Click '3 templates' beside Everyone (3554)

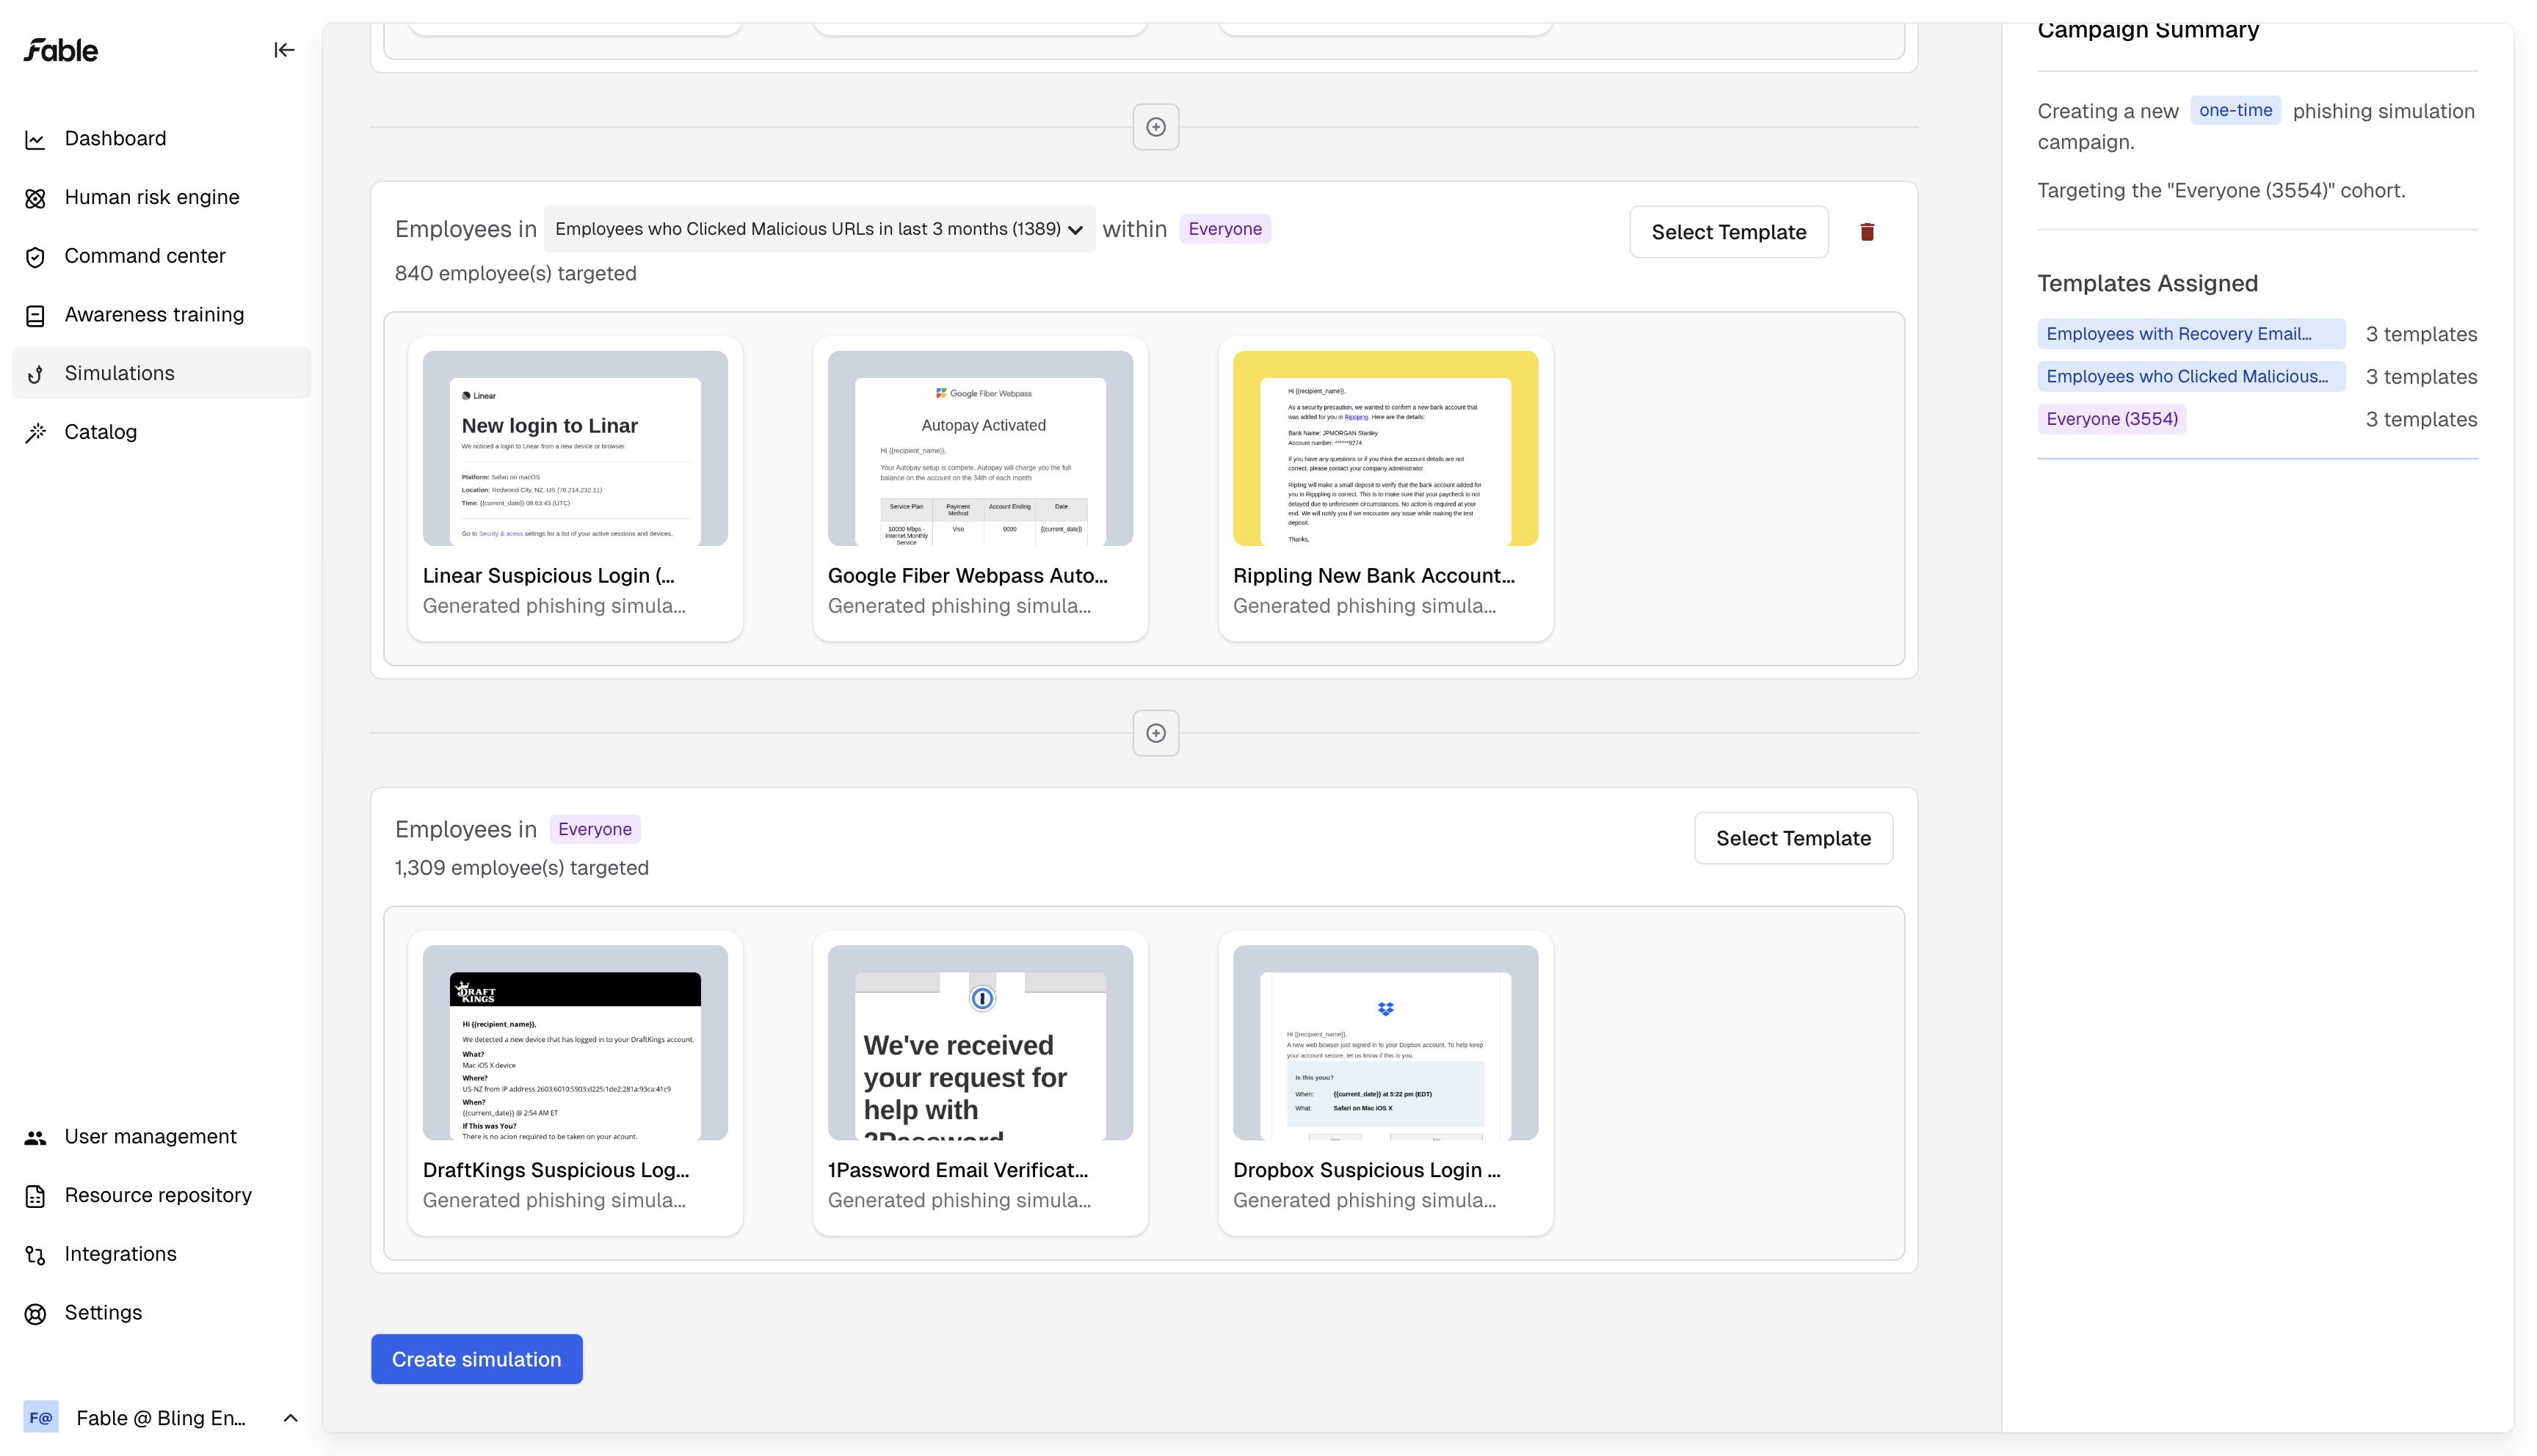pyautogui.click(x=2421, y=419)
